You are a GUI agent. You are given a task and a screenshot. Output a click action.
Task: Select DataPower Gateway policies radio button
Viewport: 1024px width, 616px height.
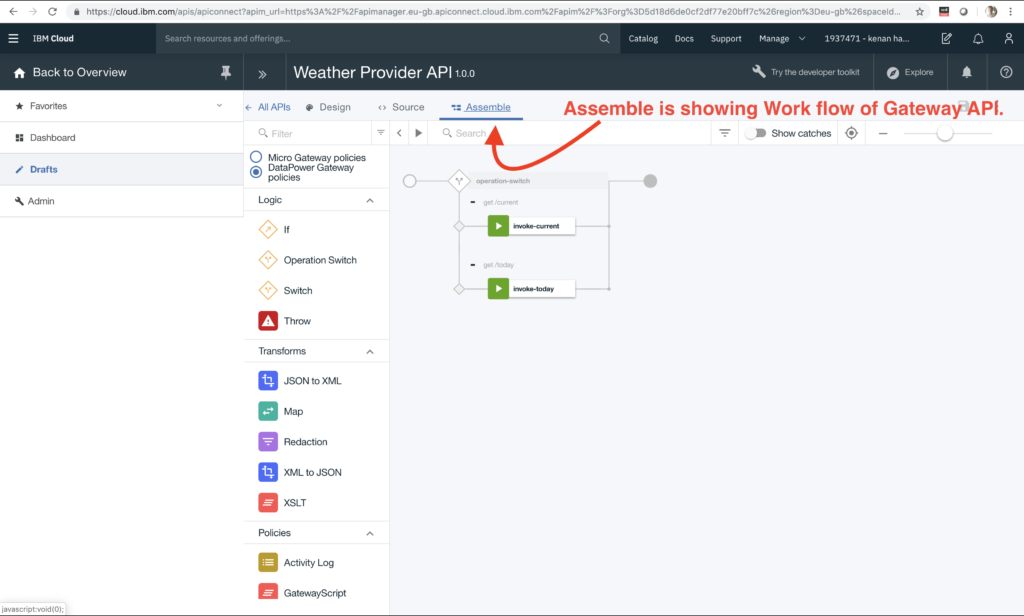(x=256, y=172)
